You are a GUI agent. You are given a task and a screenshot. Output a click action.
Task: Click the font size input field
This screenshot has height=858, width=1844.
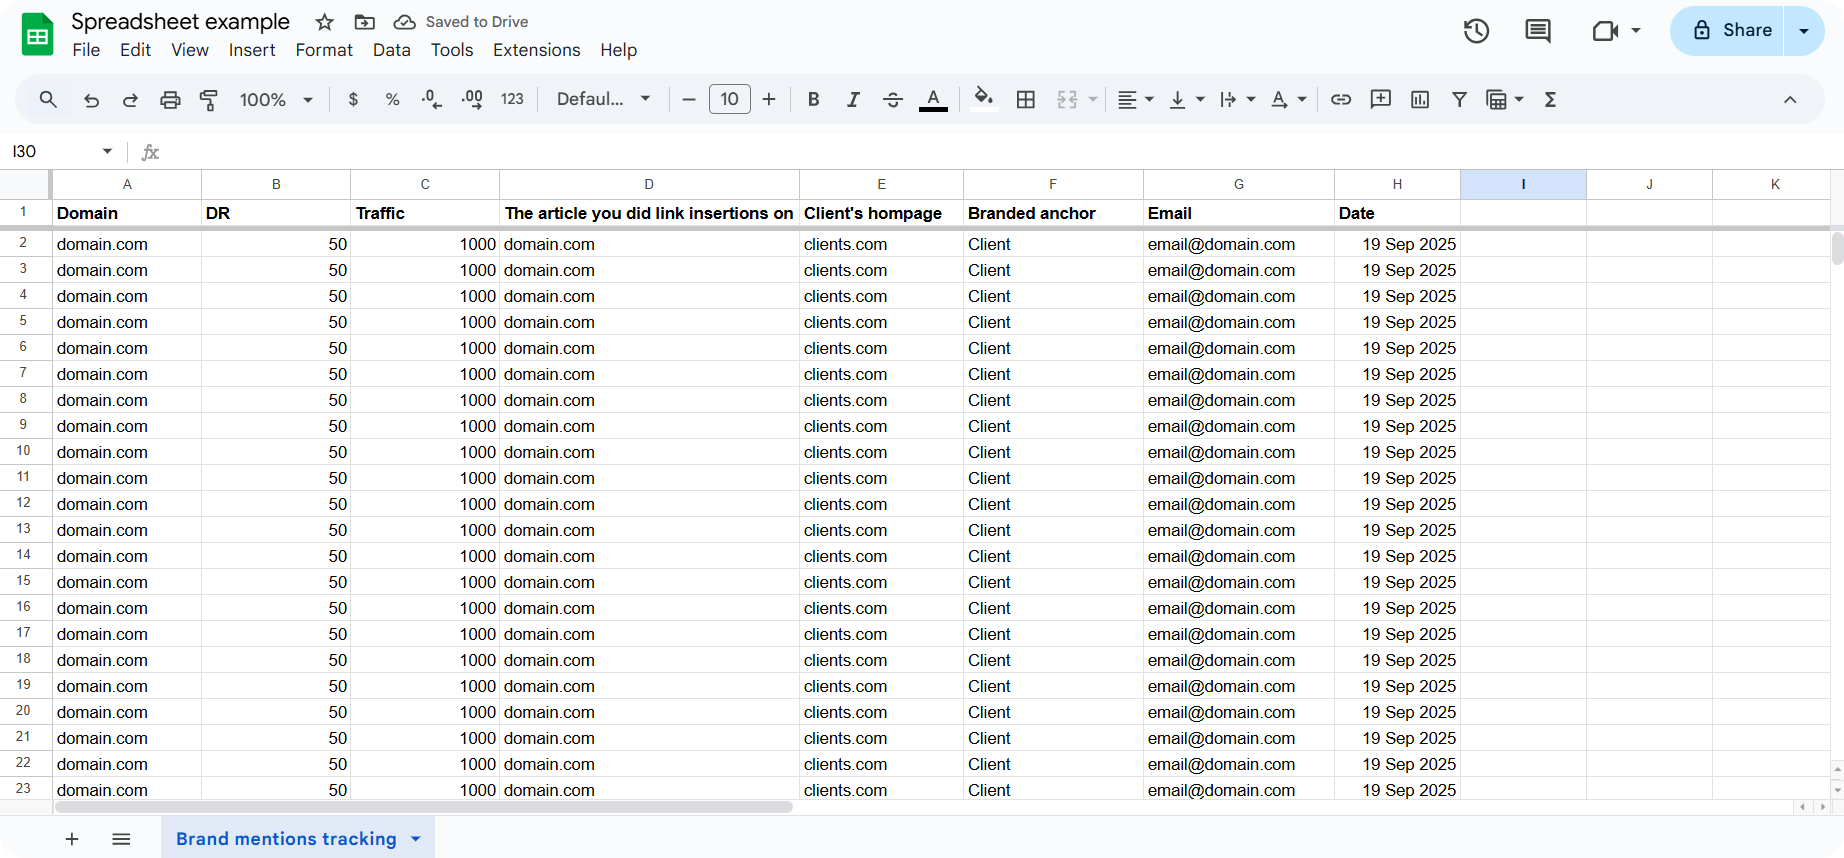[730, 99]
